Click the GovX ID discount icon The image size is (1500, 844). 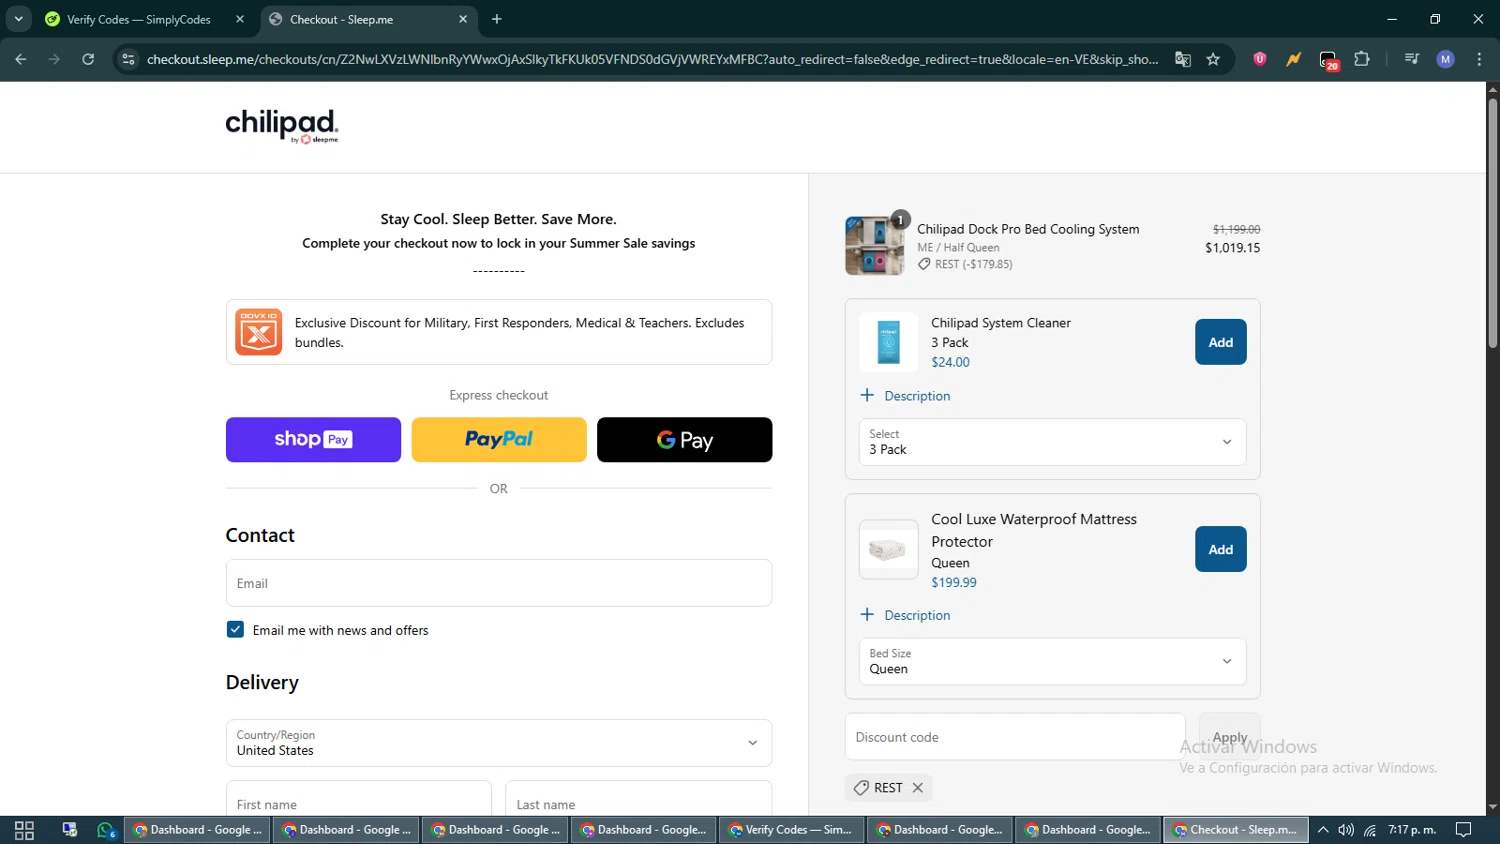point(258,332)
